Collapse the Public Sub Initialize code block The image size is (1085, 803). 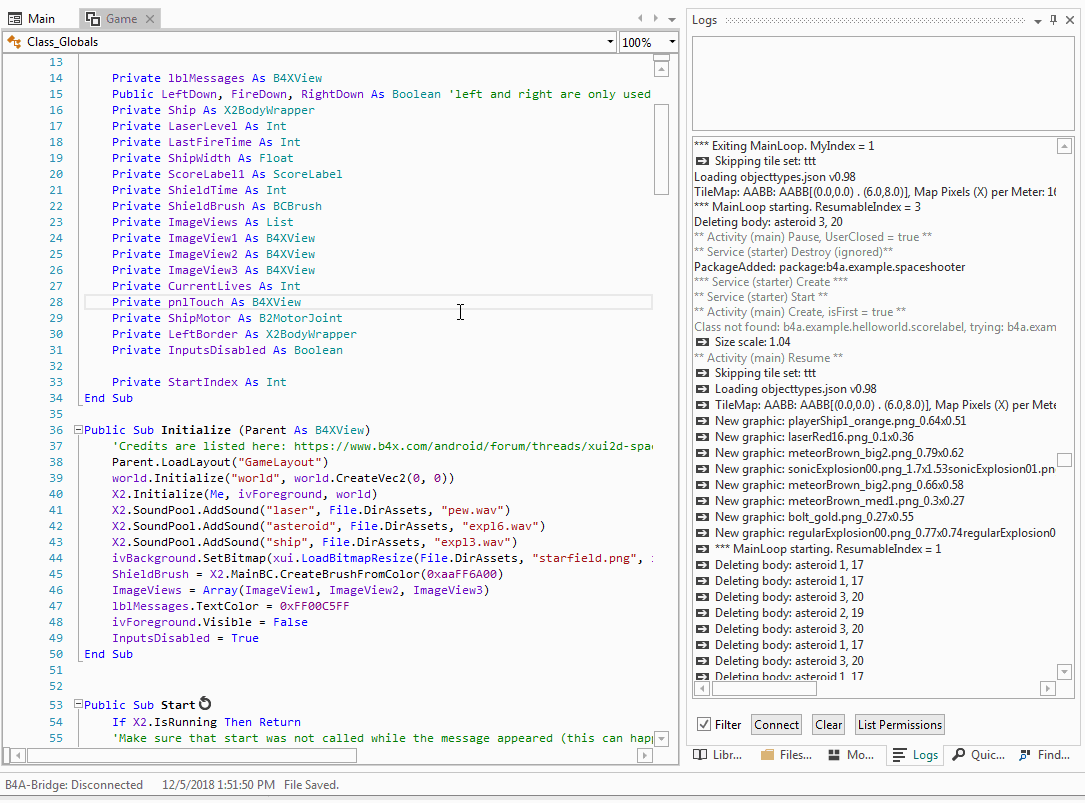coord(77,430)
